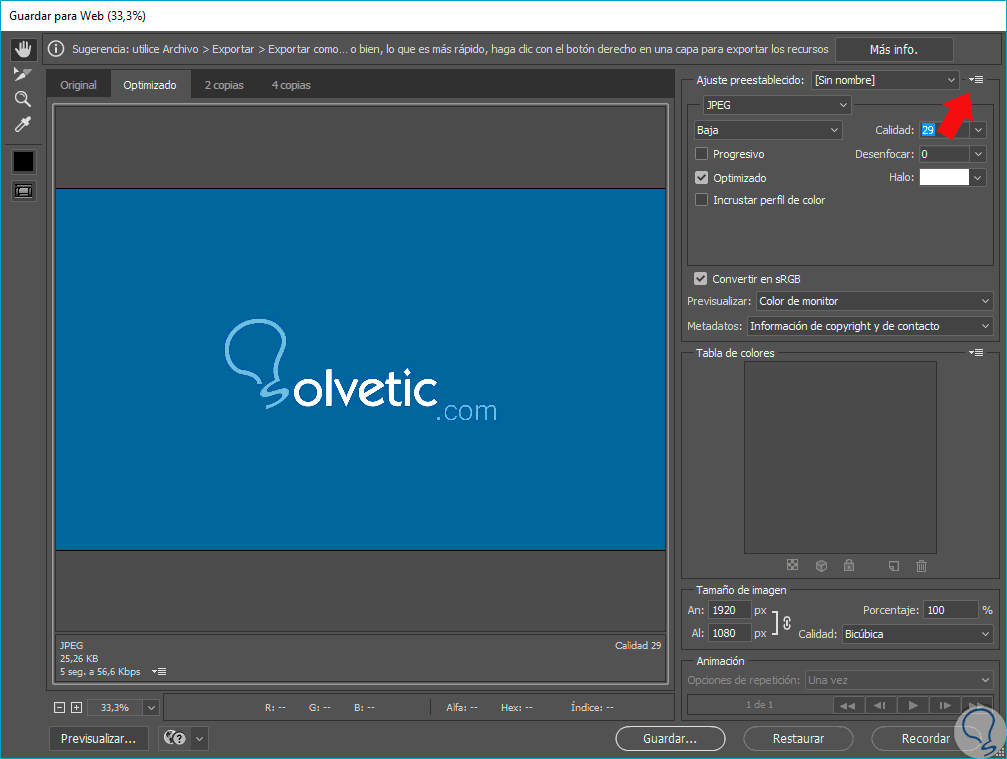This screenshot has height=759, width=1007.
Task: Switch to the 2 copias tab
Action: pos(224,85)
